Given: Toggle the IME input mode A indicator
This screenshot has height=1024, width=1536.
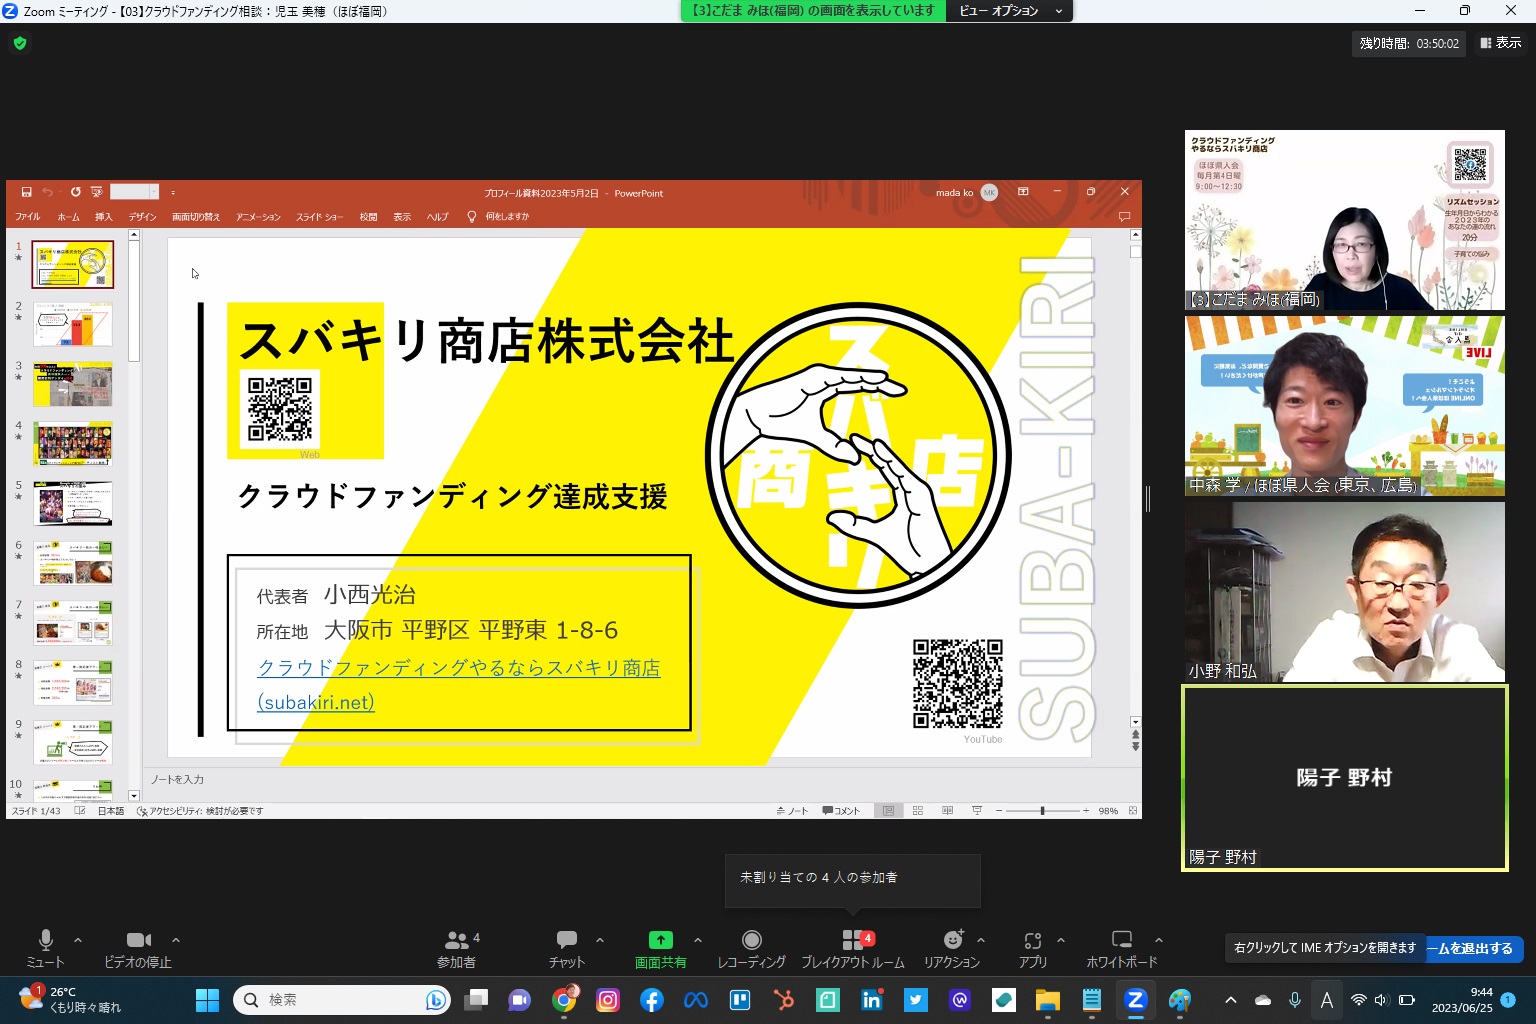Looking at the screenshot, I should (1327, 1000).
